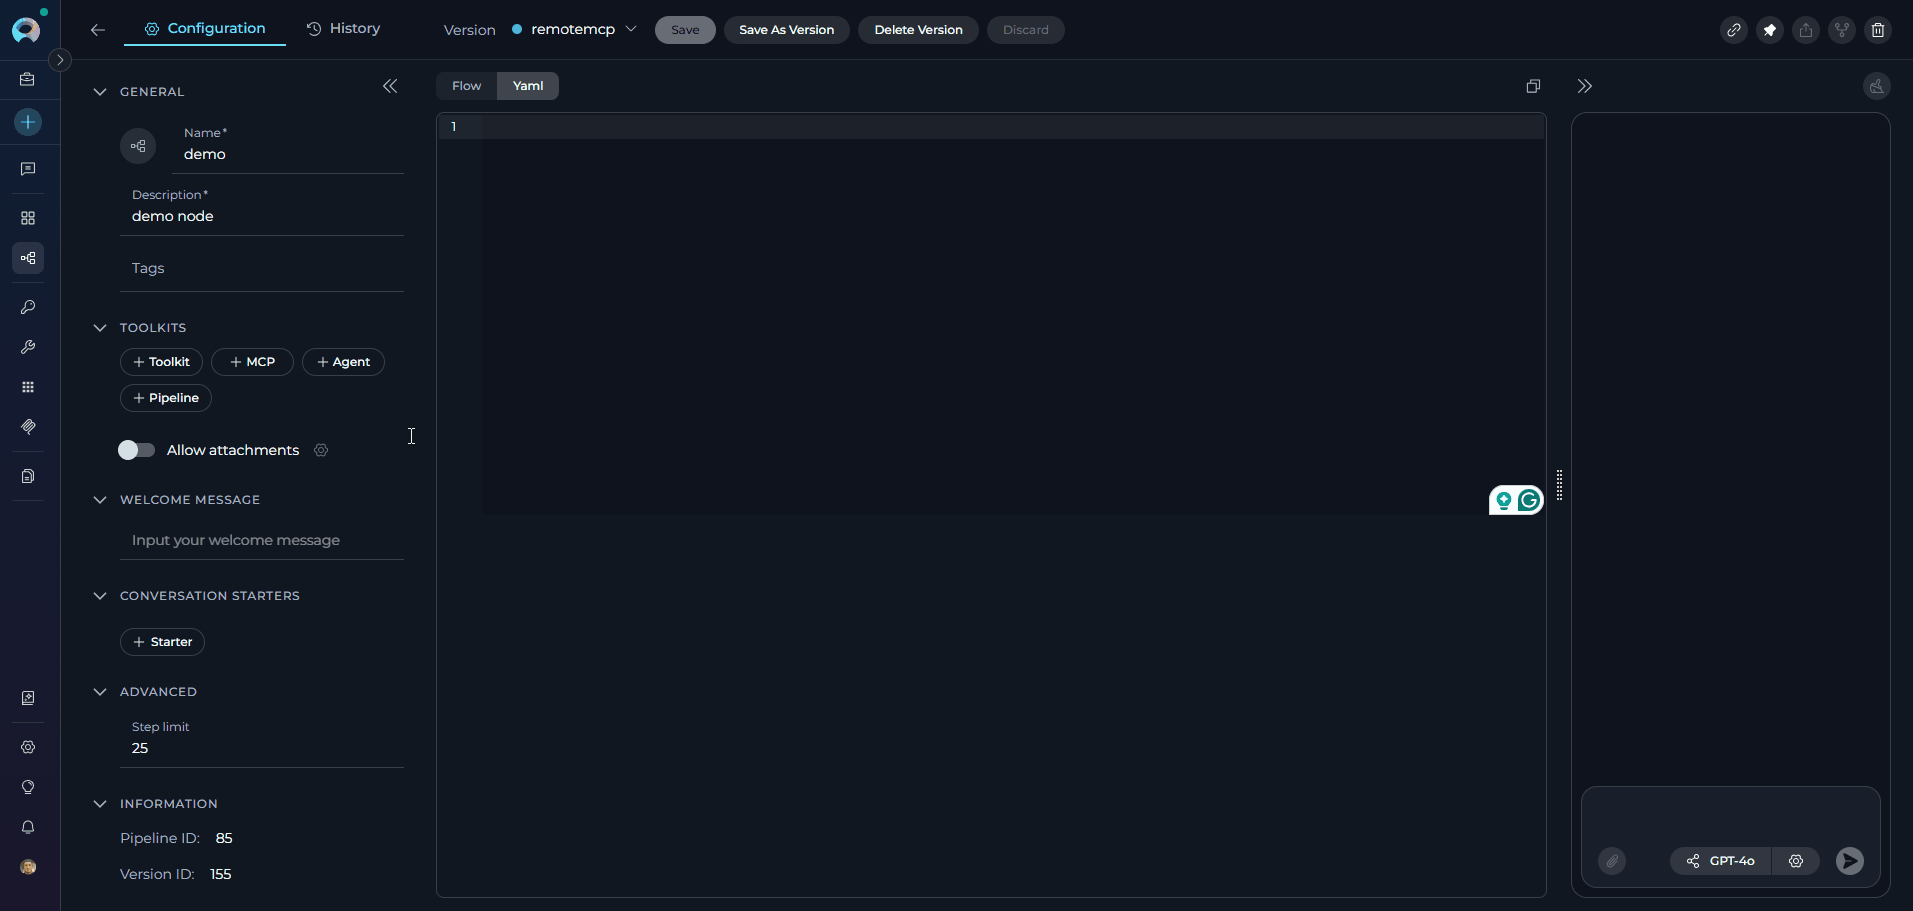Image resolution: width=1913 pixels, height=911 pixels.
Task: Collapse the left configuration panel
Action: click(x=390, y=87)
